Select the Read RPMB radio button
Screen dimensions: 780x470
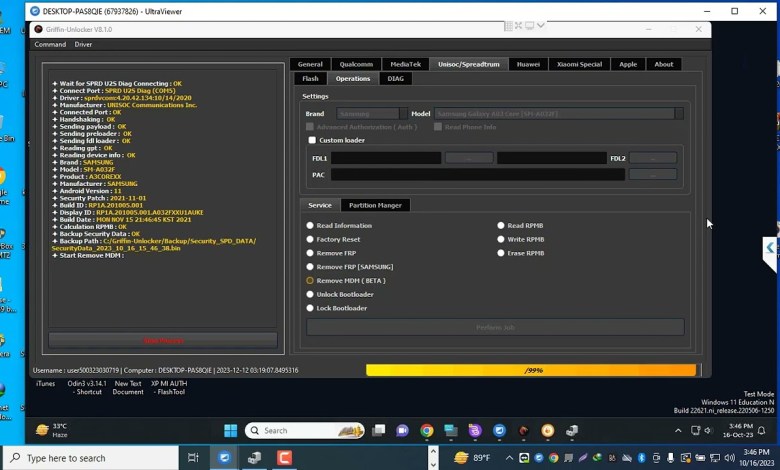point(501,225)
